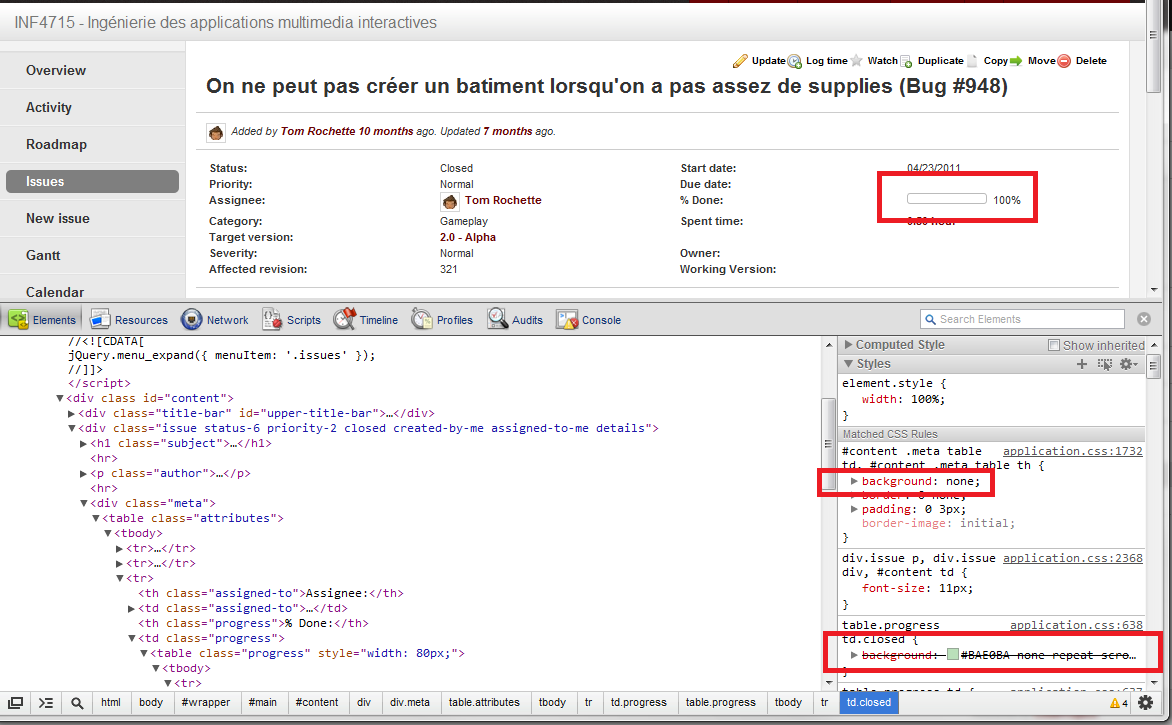Open Styles gear options dropdown
Image resolution: width=1172 pixels, height=725 pixels.
(1128, 364)
